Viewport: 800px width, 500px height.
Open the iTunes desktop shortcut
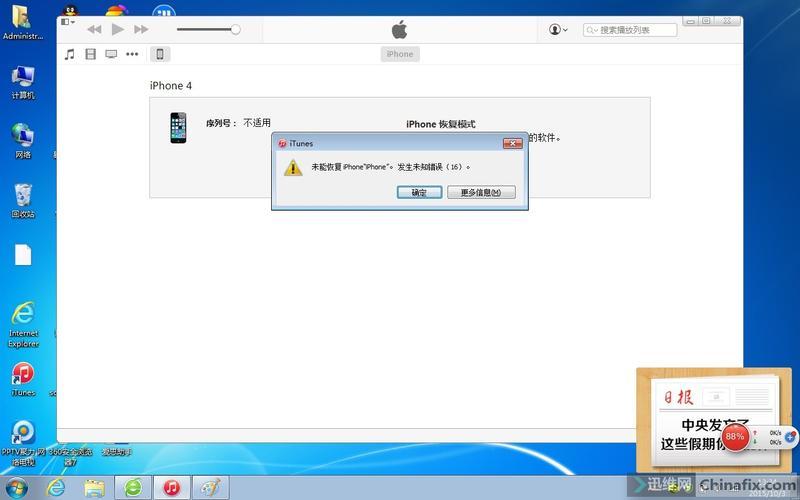[23, 380]
